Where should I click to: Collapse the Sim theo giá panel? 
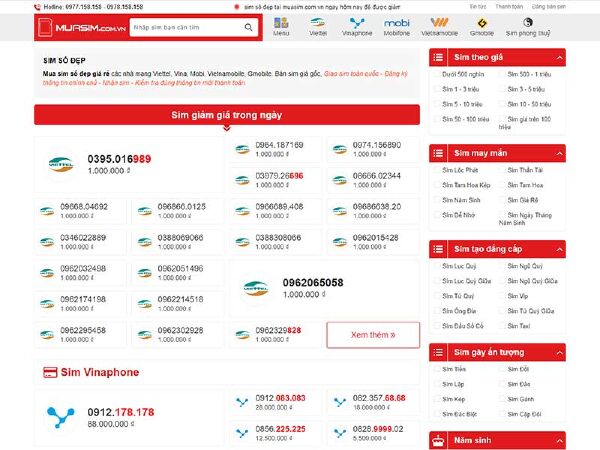point(559,58)
